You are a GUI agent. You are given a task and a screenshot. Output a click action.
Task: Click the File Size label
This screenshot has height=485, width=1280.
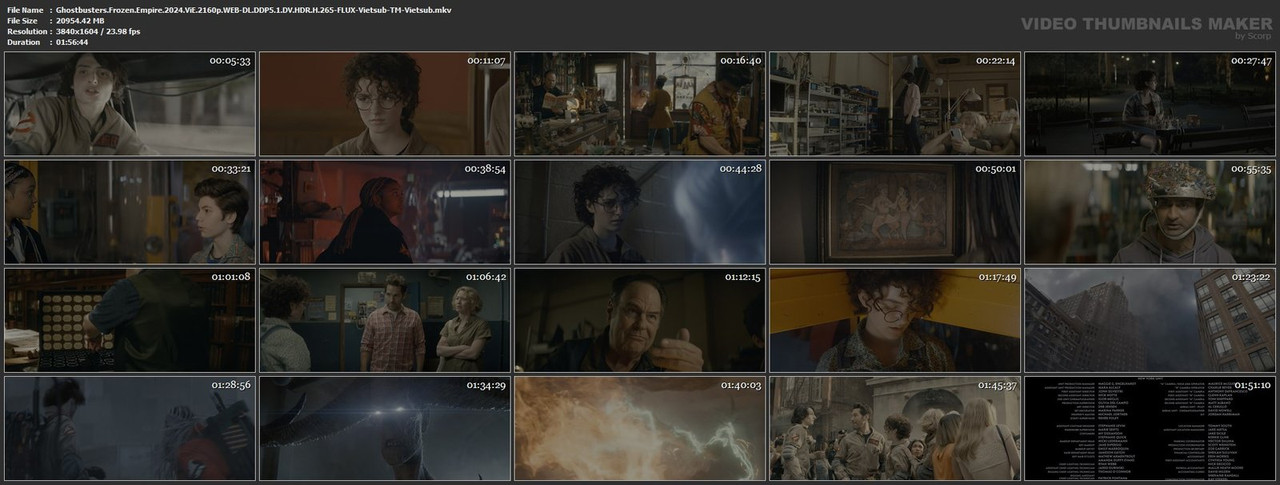tap(22, 20)
